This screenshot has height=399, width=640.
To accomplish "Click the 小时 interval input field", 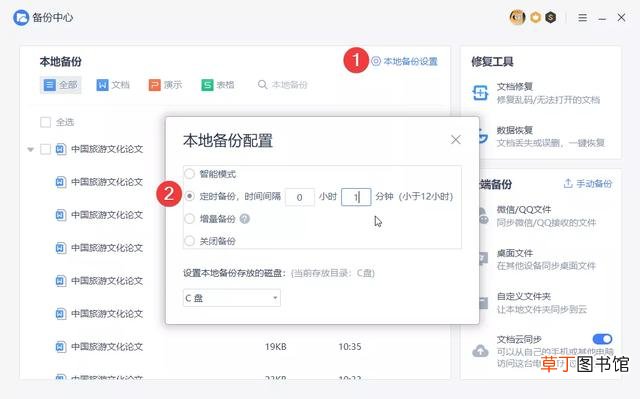I will (x=300, y=197).
